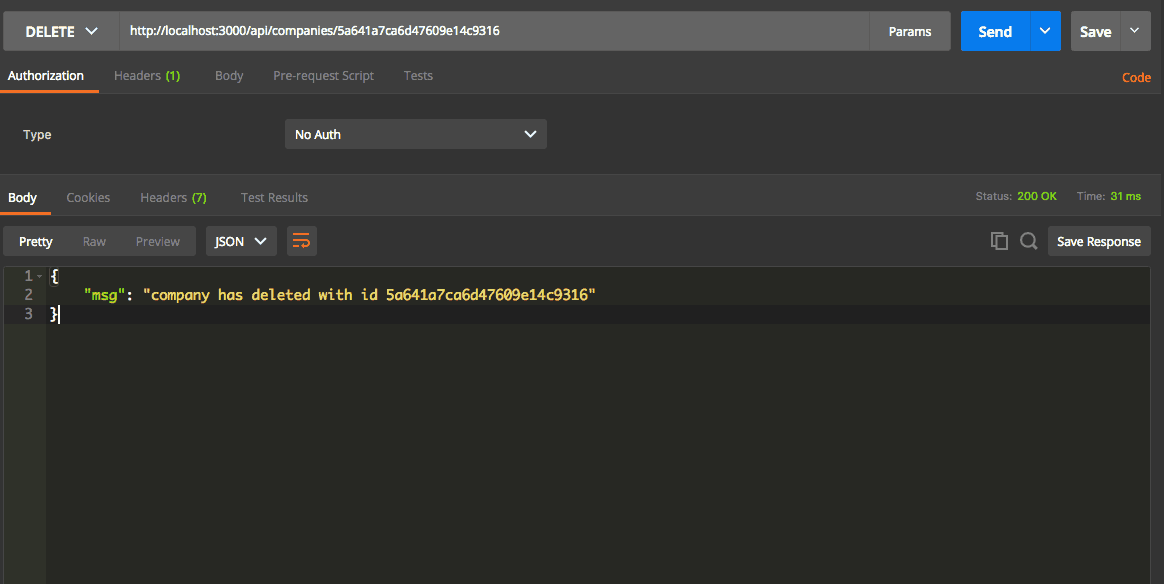Click line number 3 in the gutter
1164x584 pixels.
(x=28, y=314)
